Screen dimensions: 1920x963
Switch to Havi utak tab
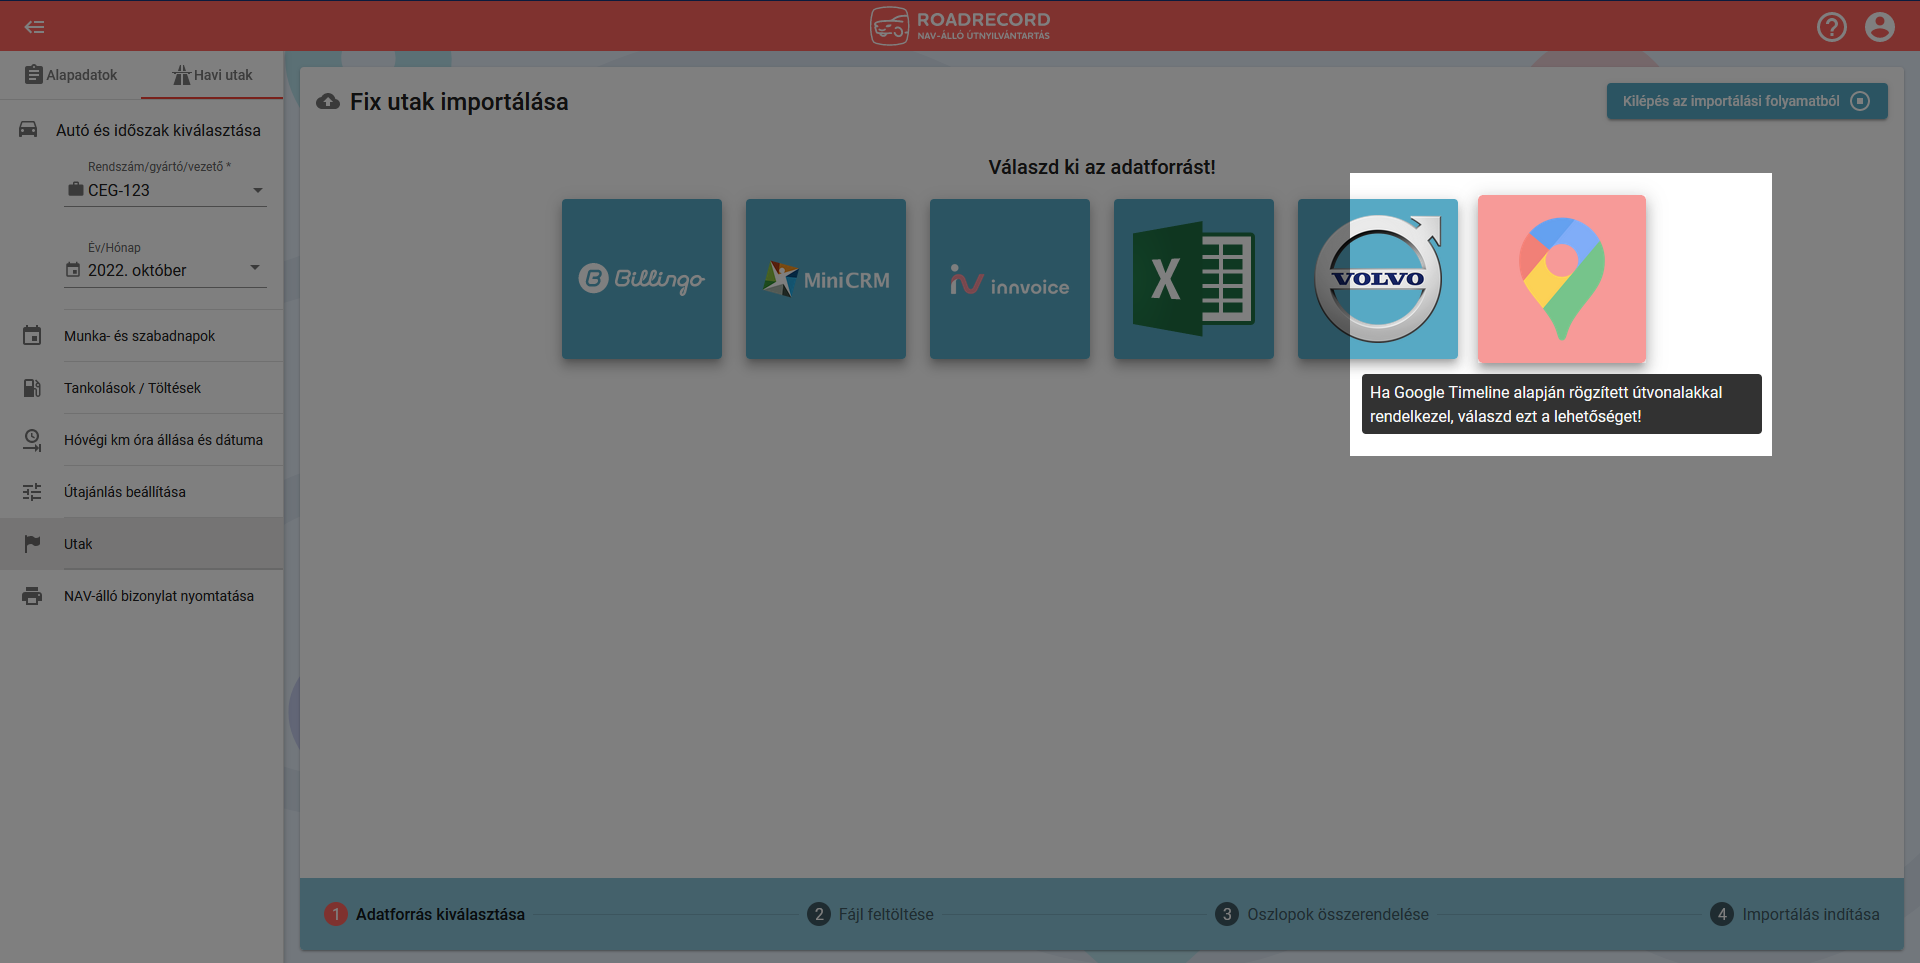212,75
